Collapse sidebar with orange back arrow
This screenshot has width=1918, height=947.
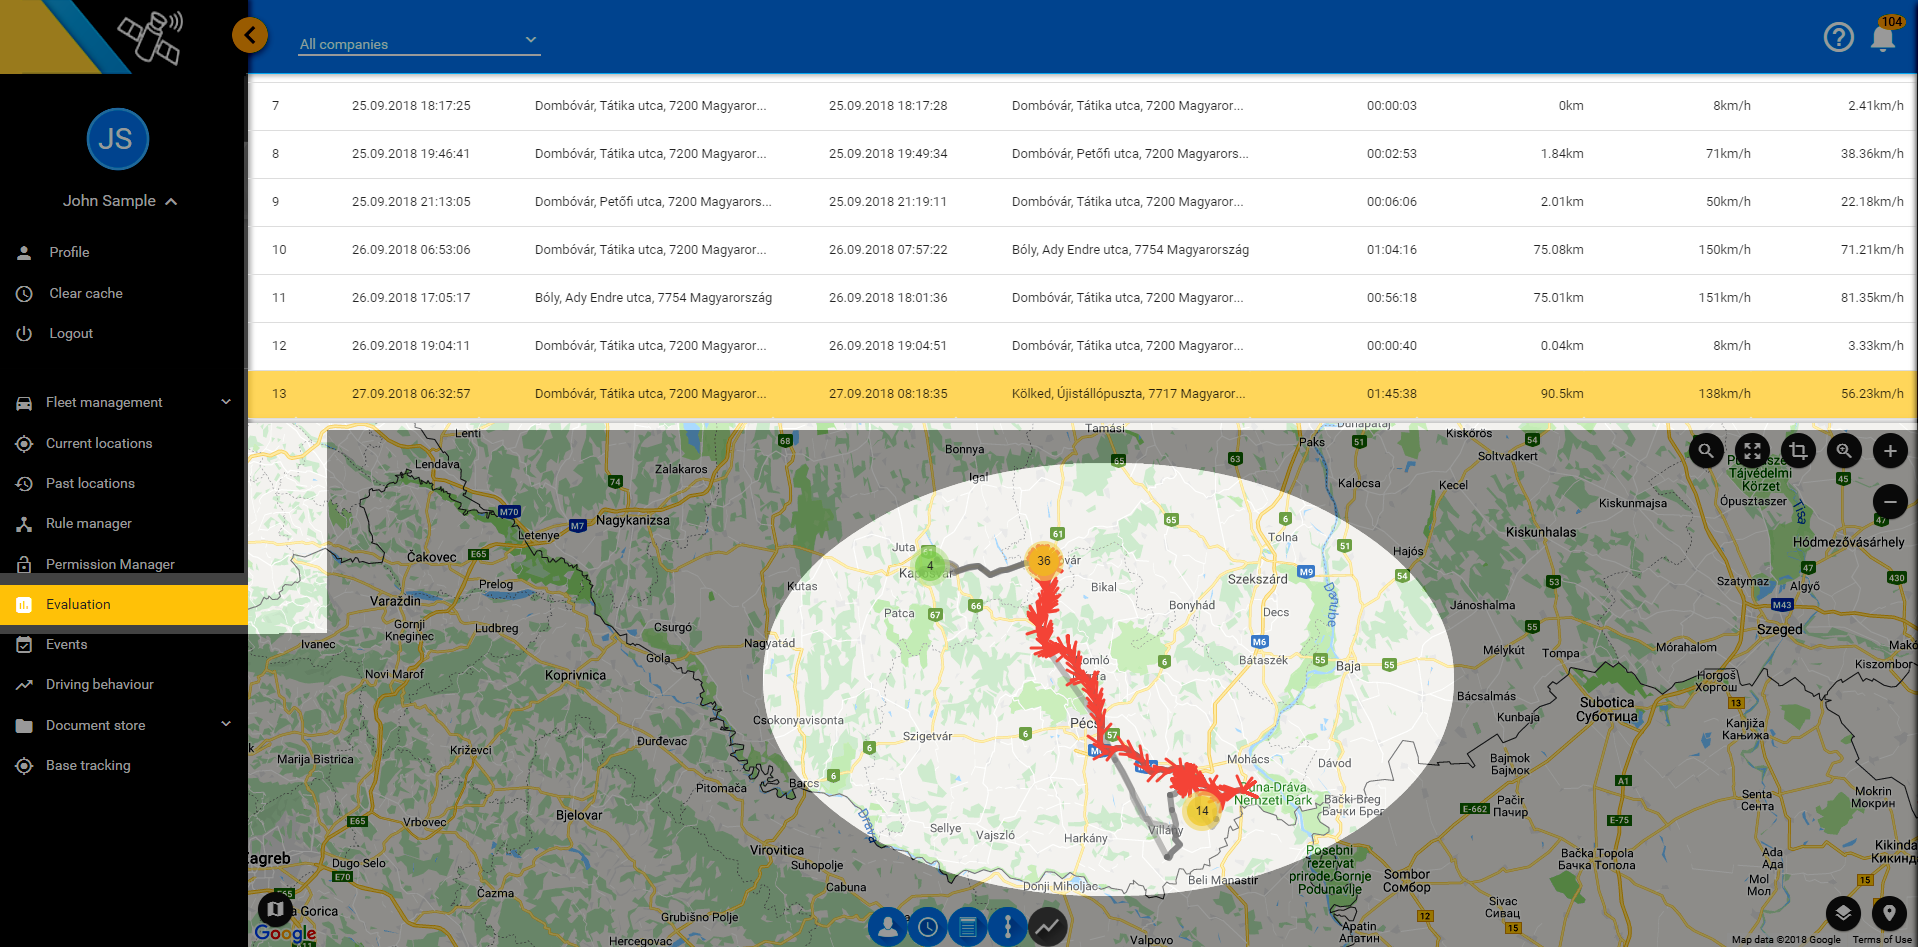click(250, 36)
